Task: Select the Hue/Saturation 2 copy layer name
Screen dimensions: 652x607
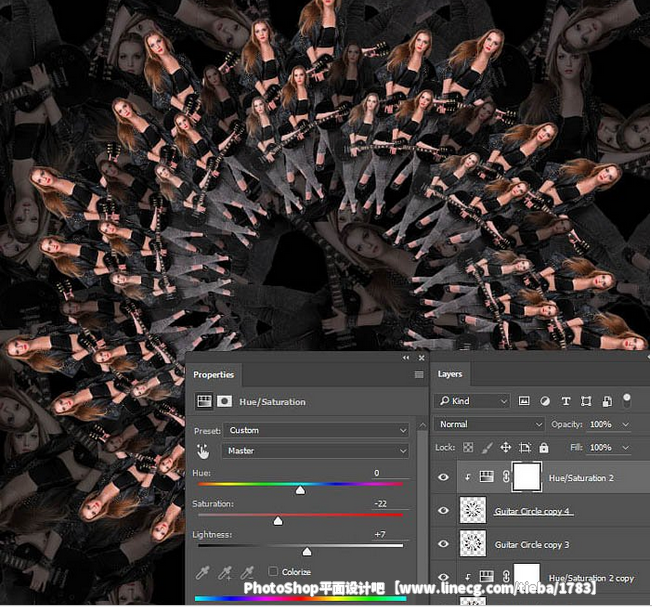Action: click(x=591, y=578)
